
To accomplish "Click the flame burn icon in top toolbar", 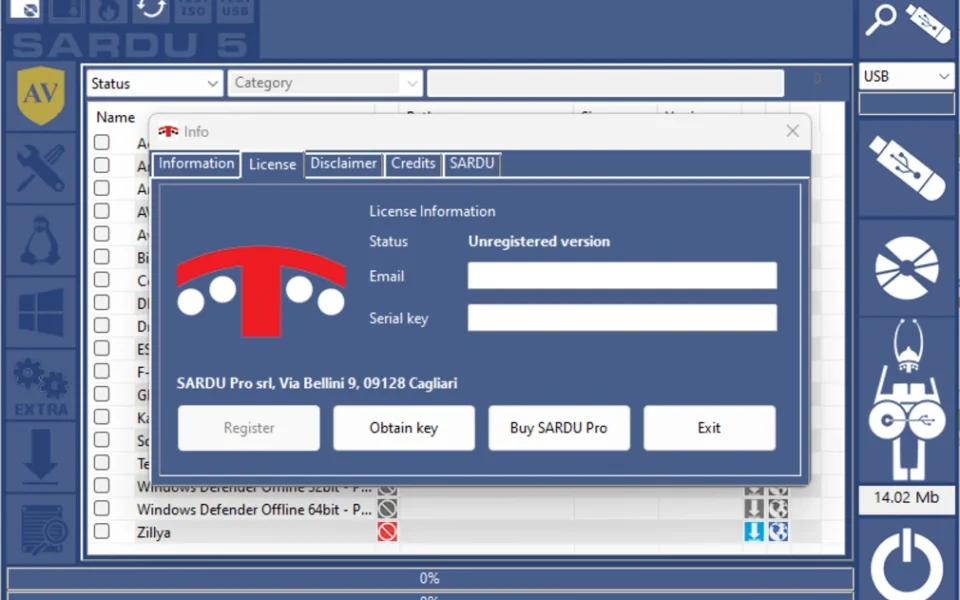I will 108,10.
